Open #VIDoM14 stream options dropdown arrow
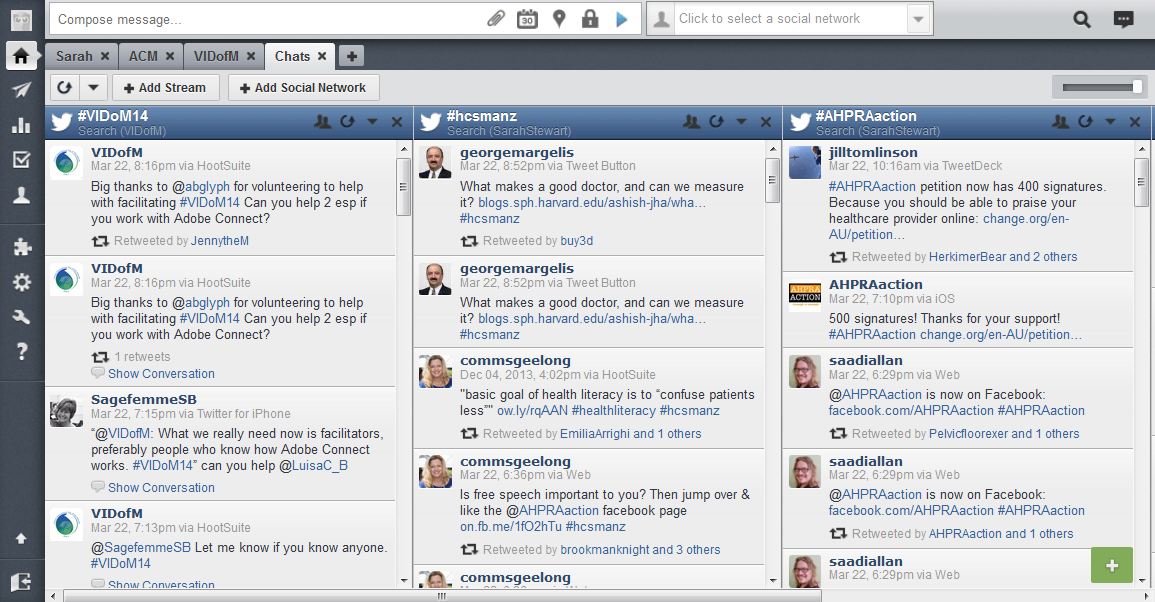This screenshot has height=602, width=1155. pos(373,122)
